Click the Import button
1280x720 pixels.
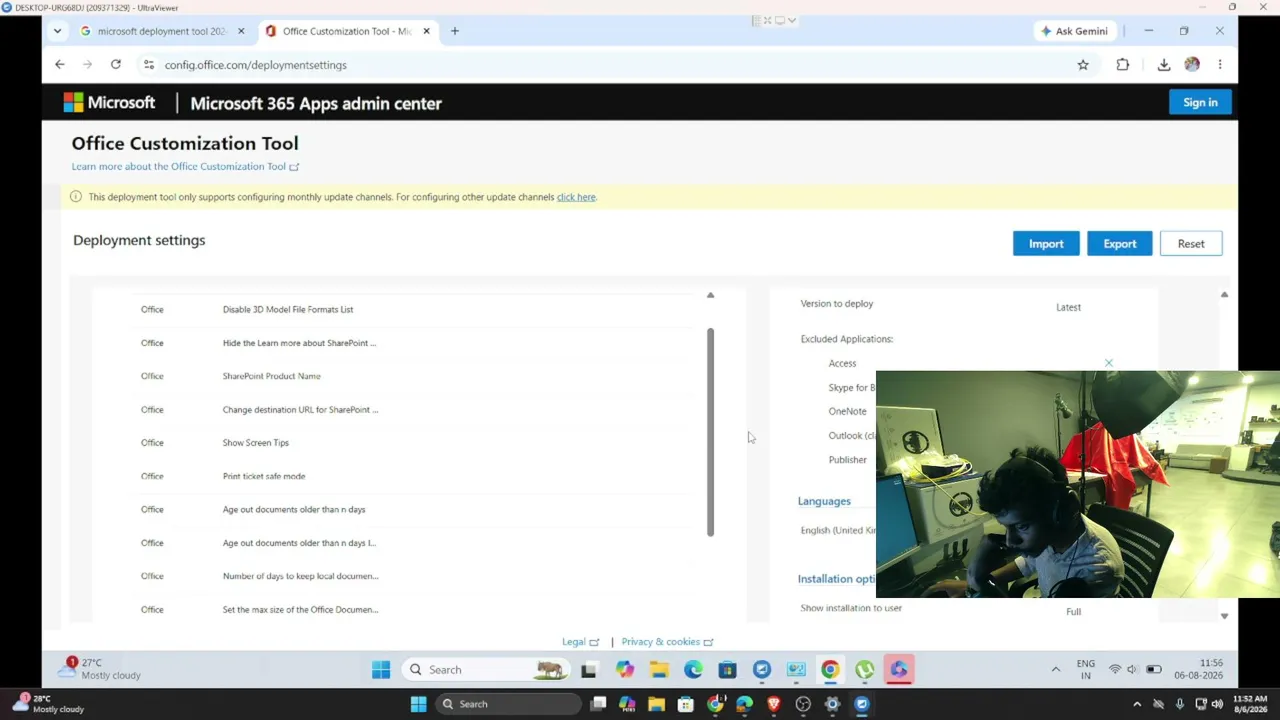coord(1046,244)
